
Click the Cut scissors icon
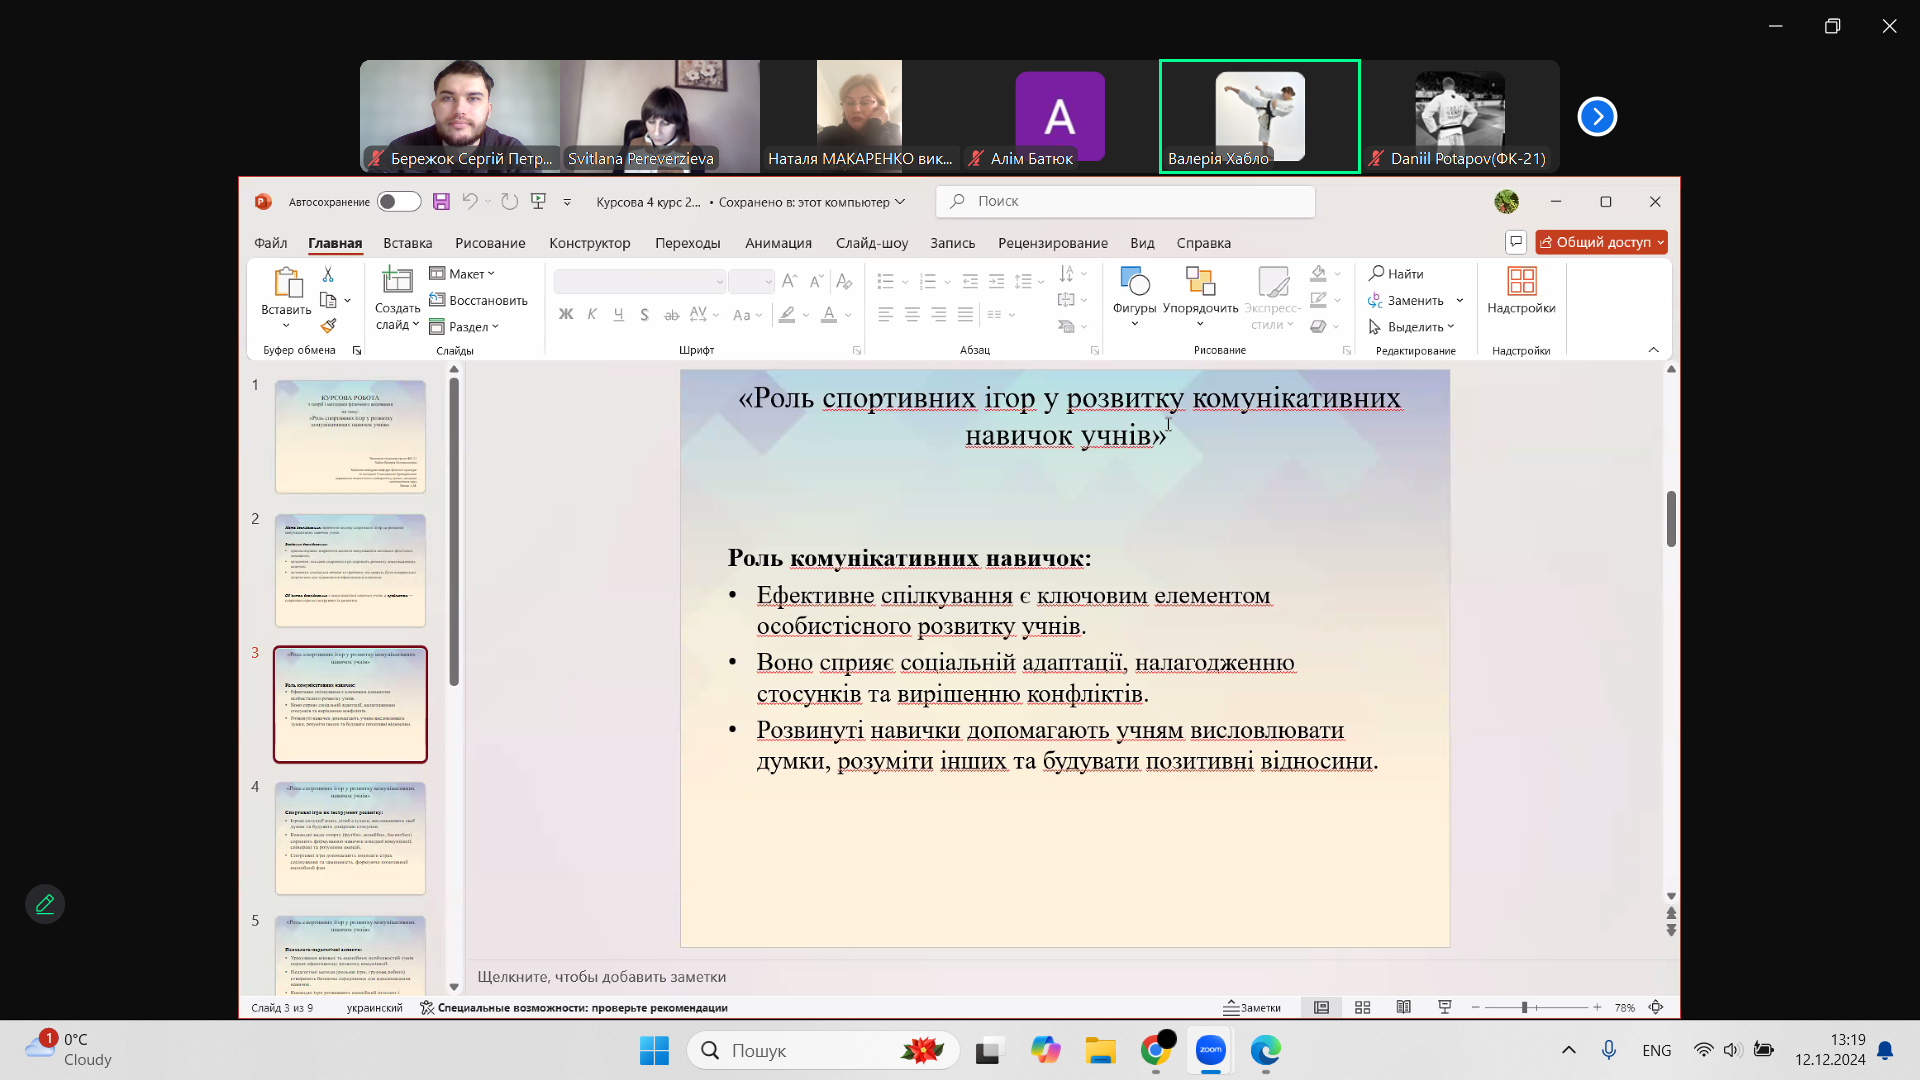click(x=328, y=274)
